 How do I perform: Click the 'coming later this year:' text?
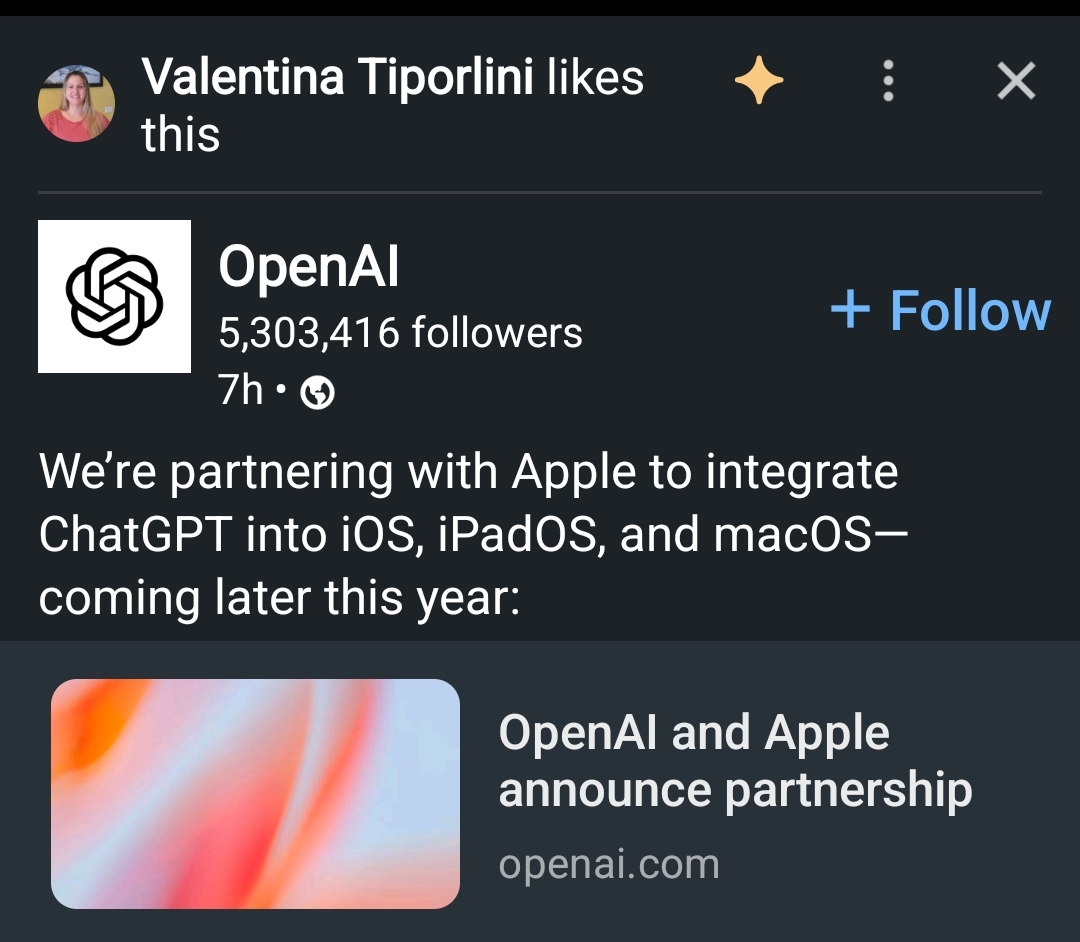(279, 598)
